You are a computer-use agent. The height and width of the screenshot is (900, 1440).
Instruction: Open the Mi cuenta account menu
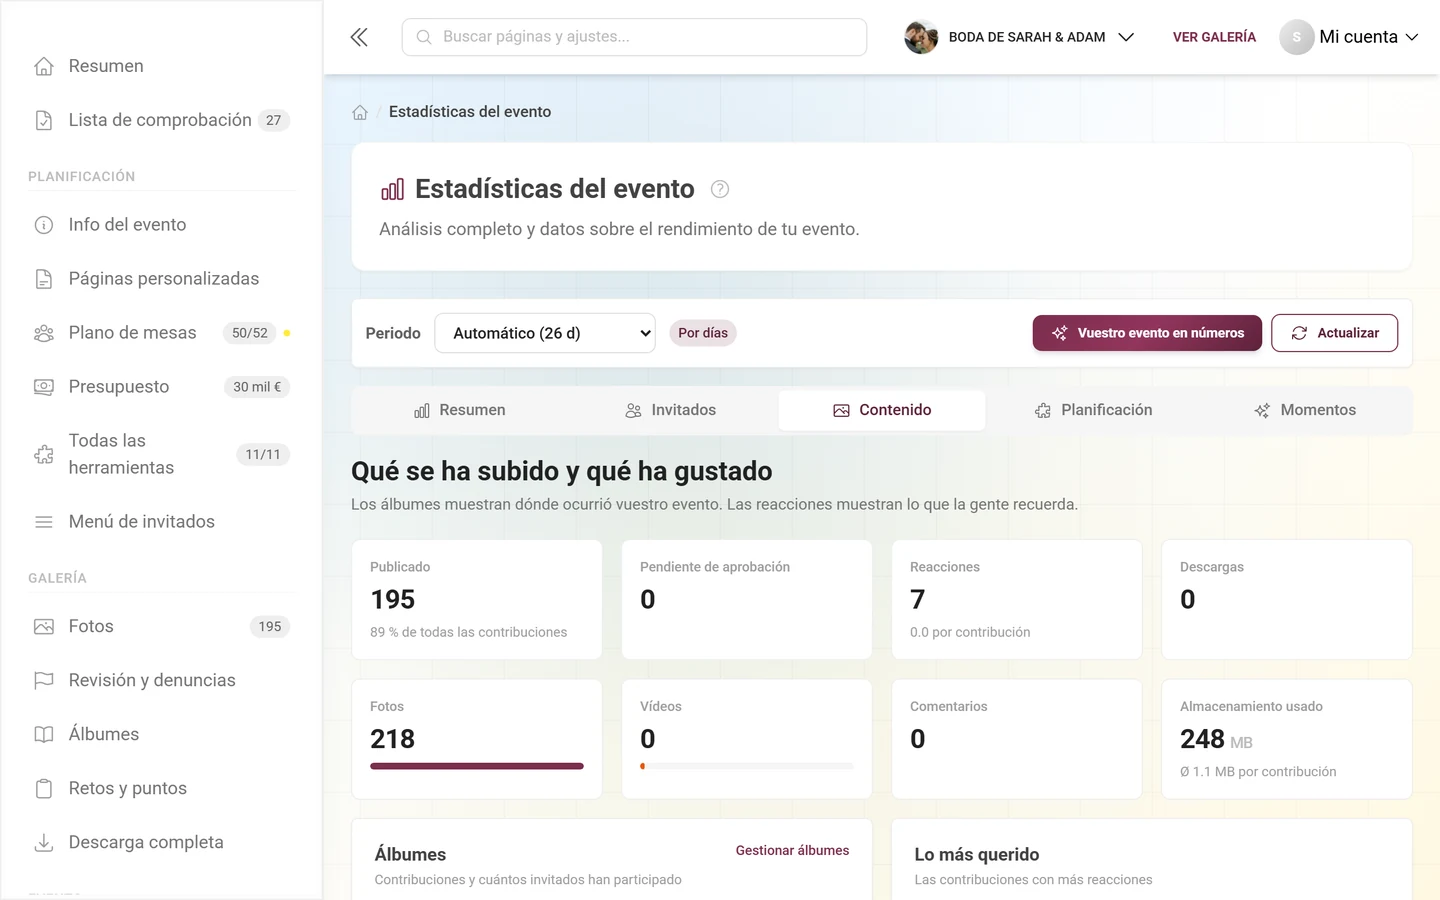[1349, 37]
